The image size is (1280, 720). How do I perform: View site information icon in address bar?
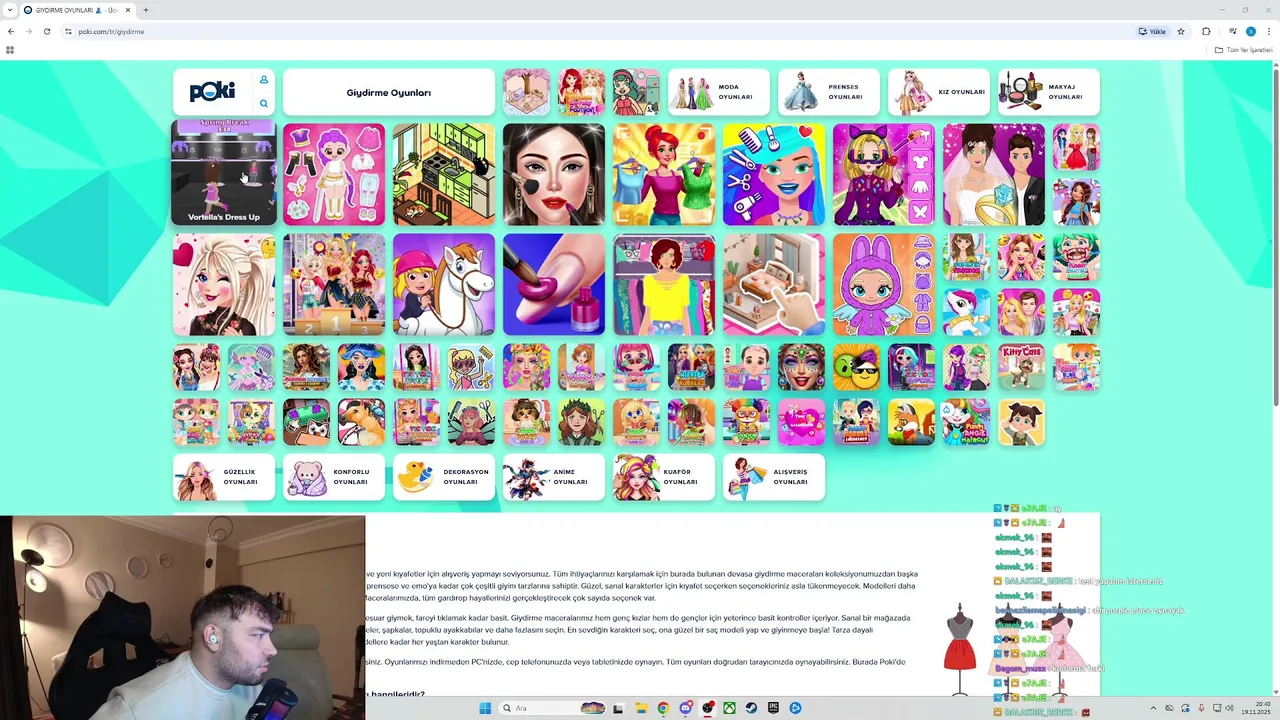click(68, 31)
